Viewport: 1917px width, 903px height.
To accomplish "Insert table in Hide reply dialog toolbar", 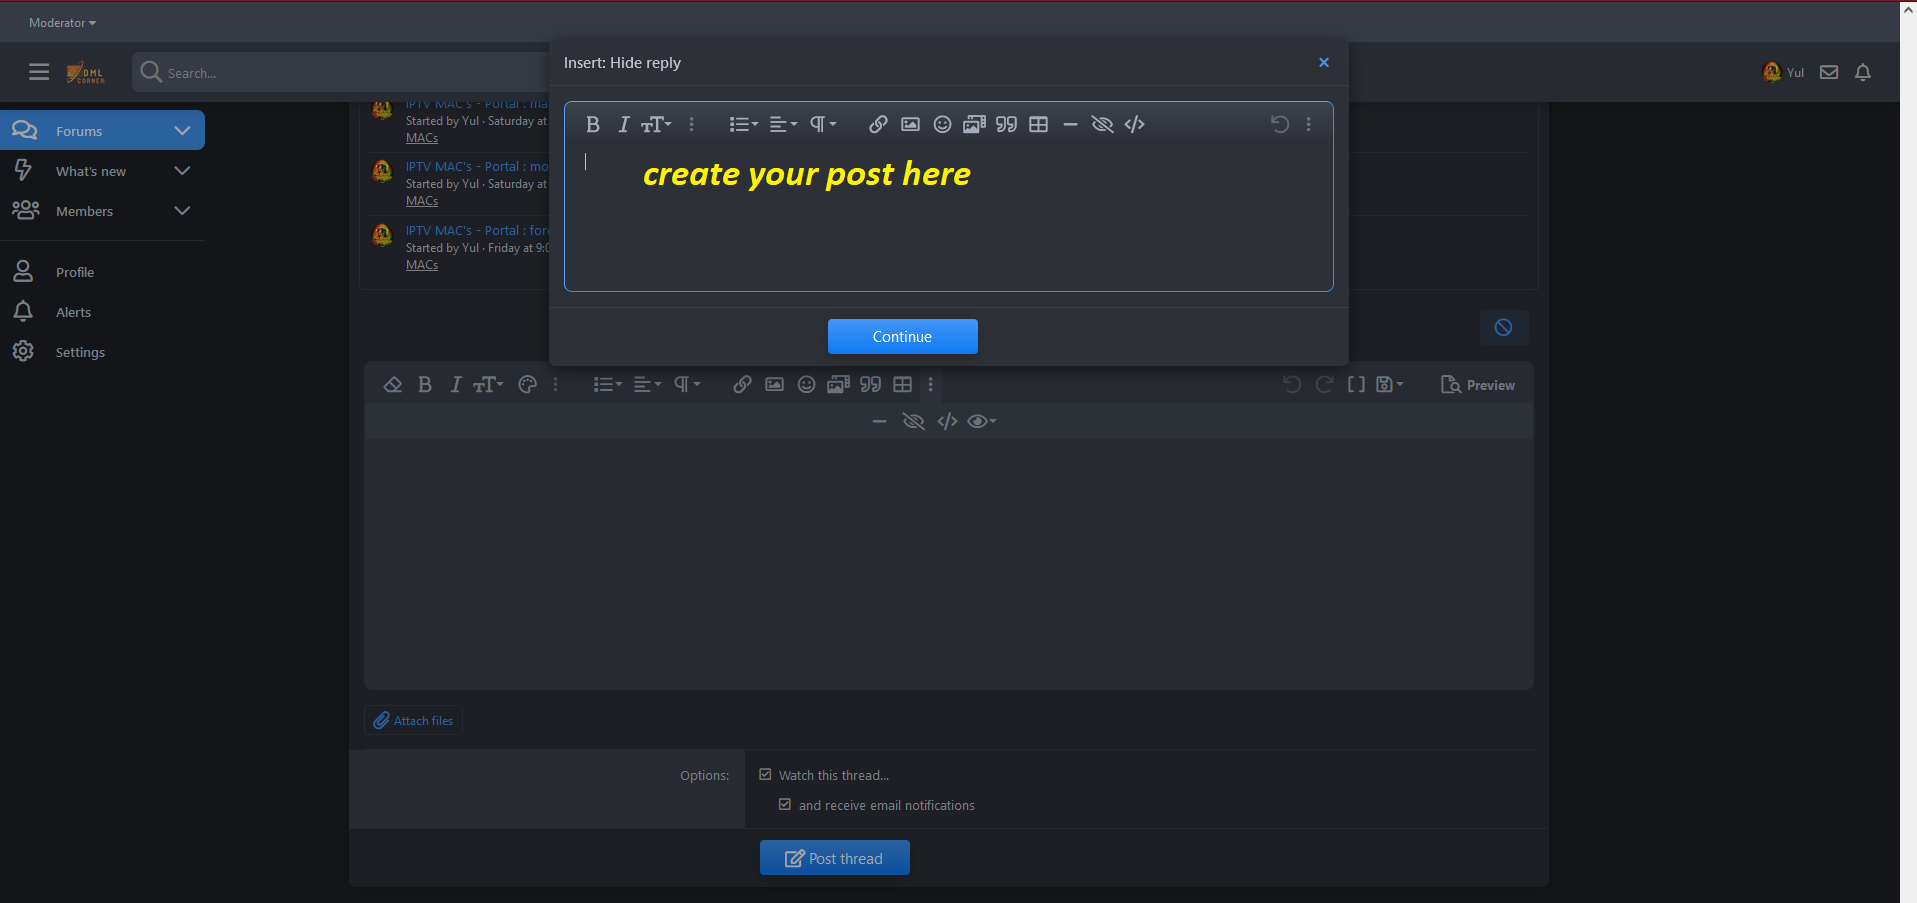I will 1038,124.
